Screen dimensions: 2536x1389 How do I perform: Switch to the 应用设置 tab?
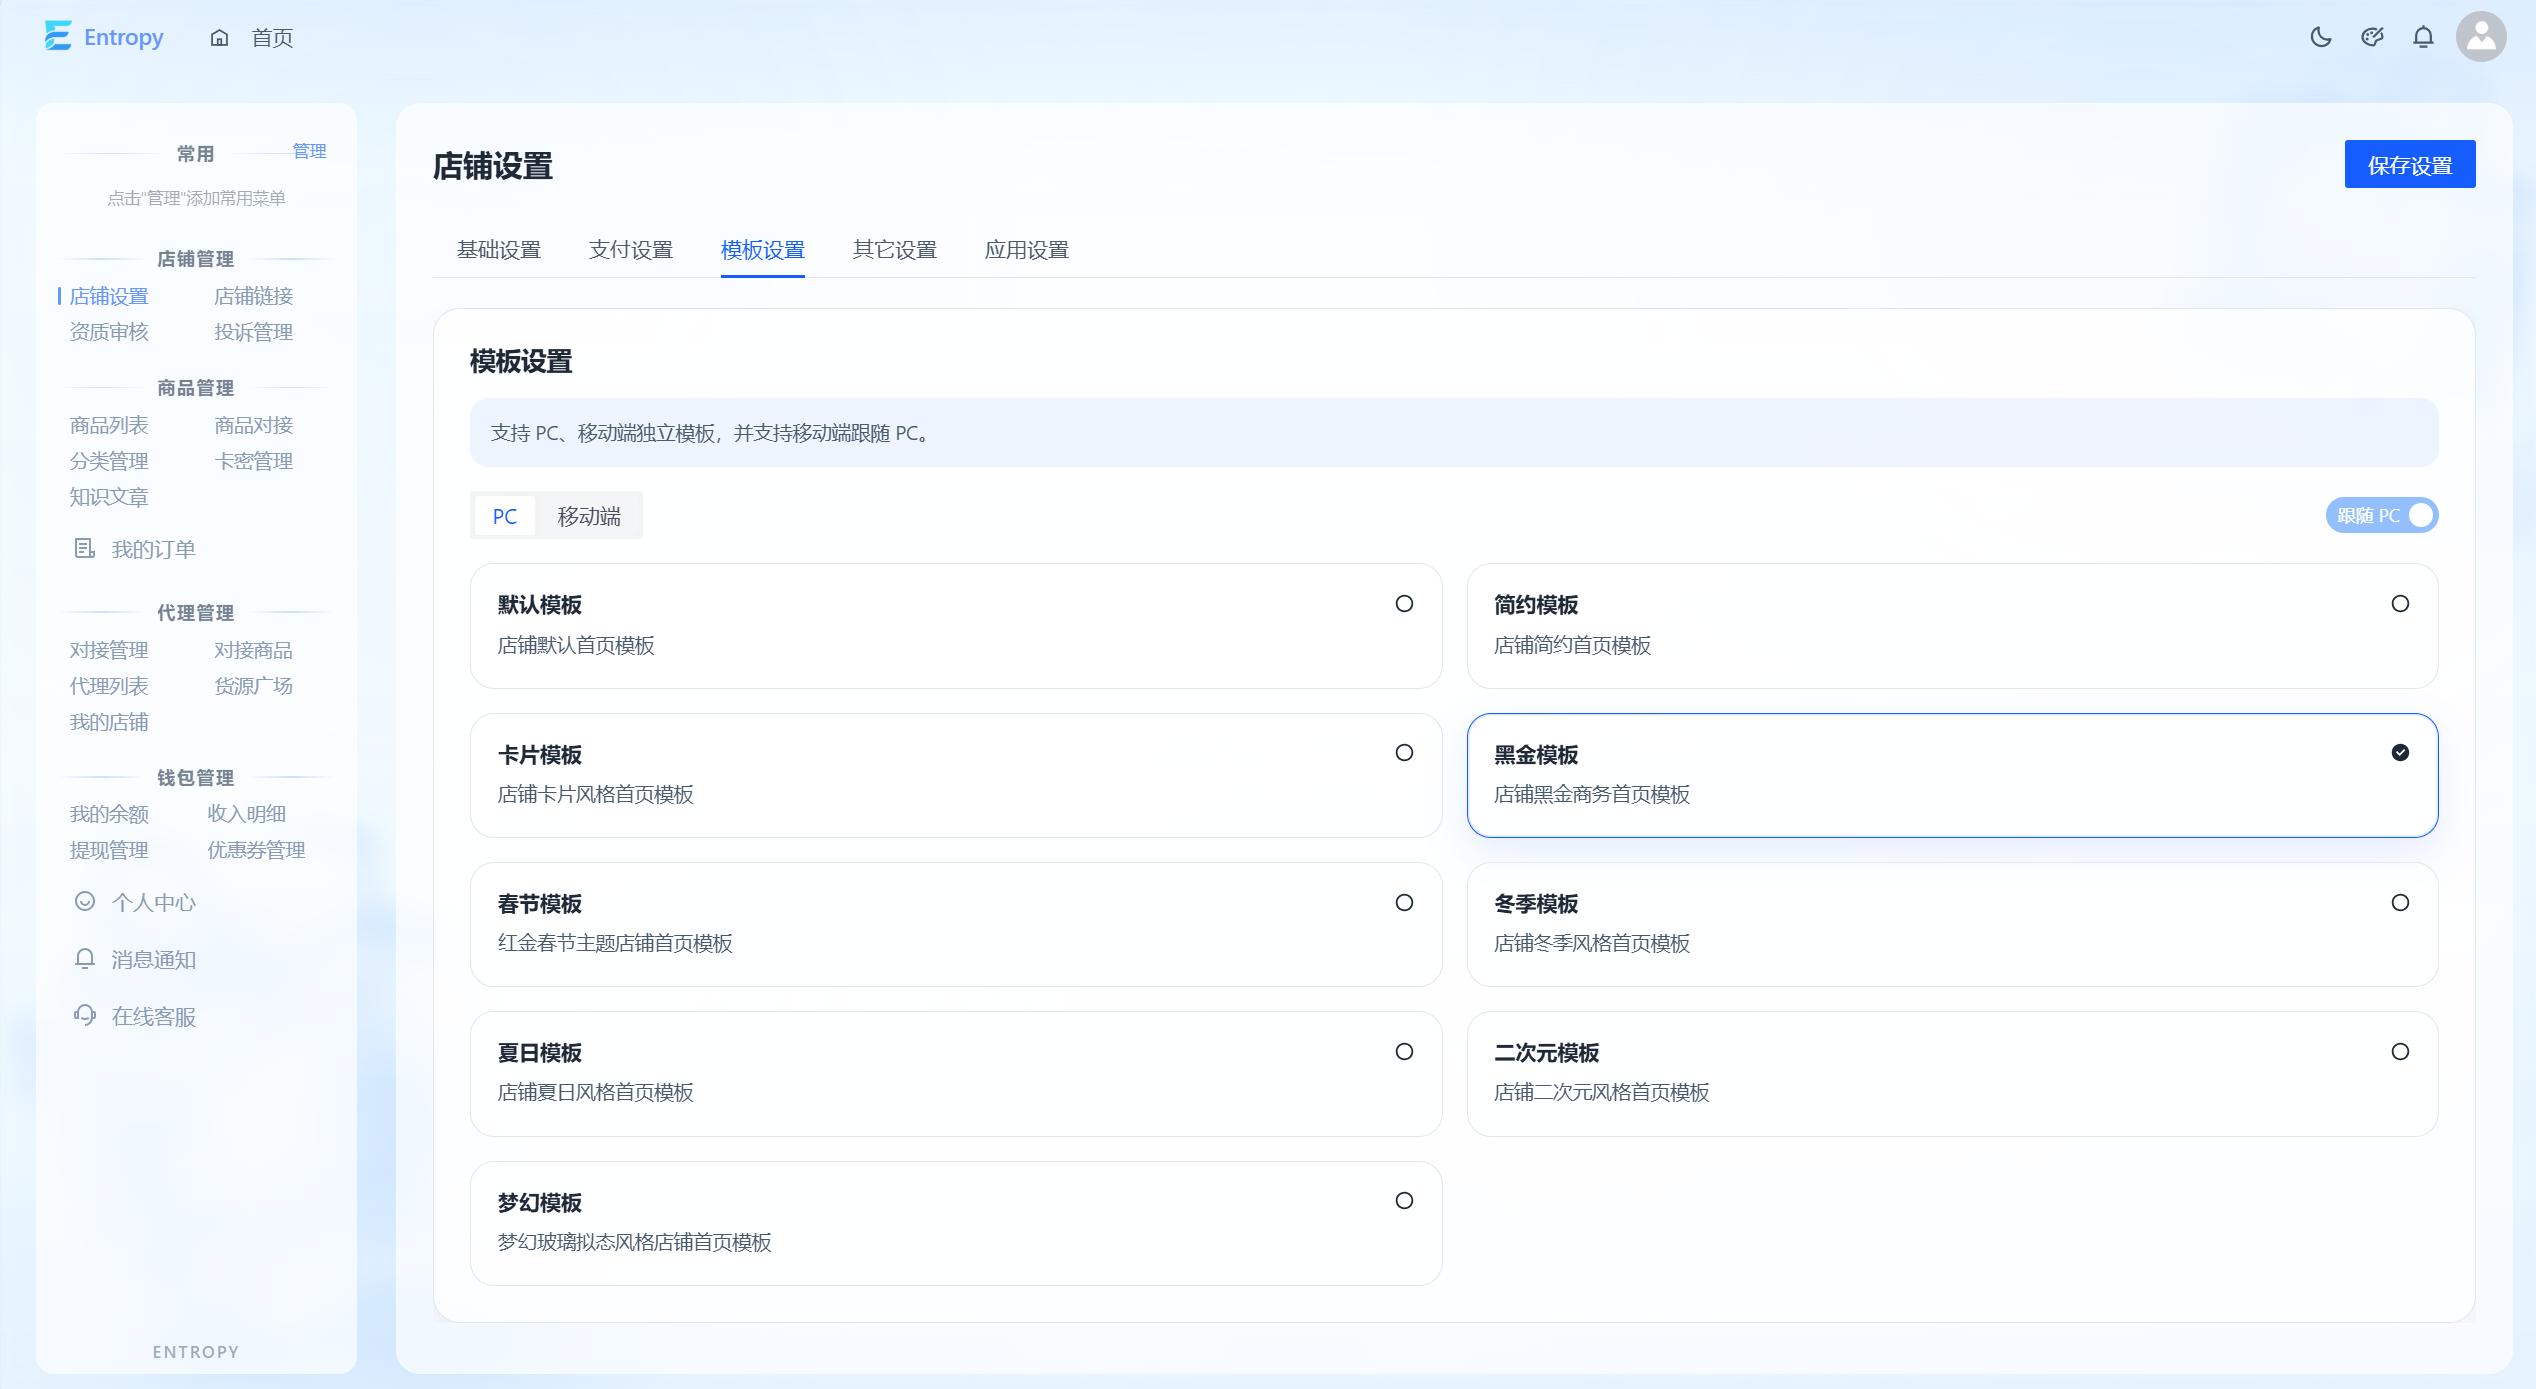click(x=1027, y=250)
